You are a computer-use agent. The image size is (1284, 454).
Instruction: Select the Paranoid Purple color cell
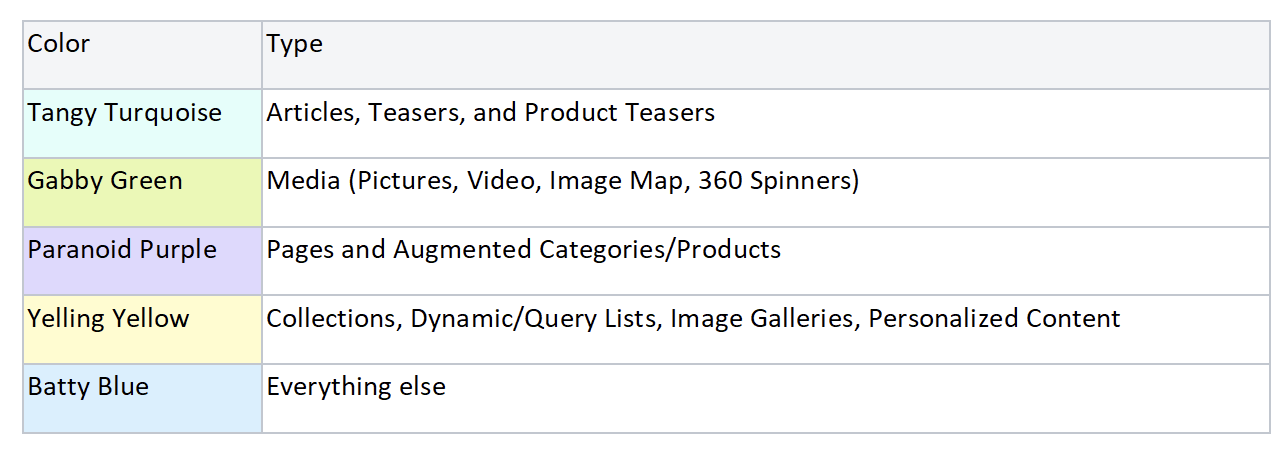[x=142, y=261]
